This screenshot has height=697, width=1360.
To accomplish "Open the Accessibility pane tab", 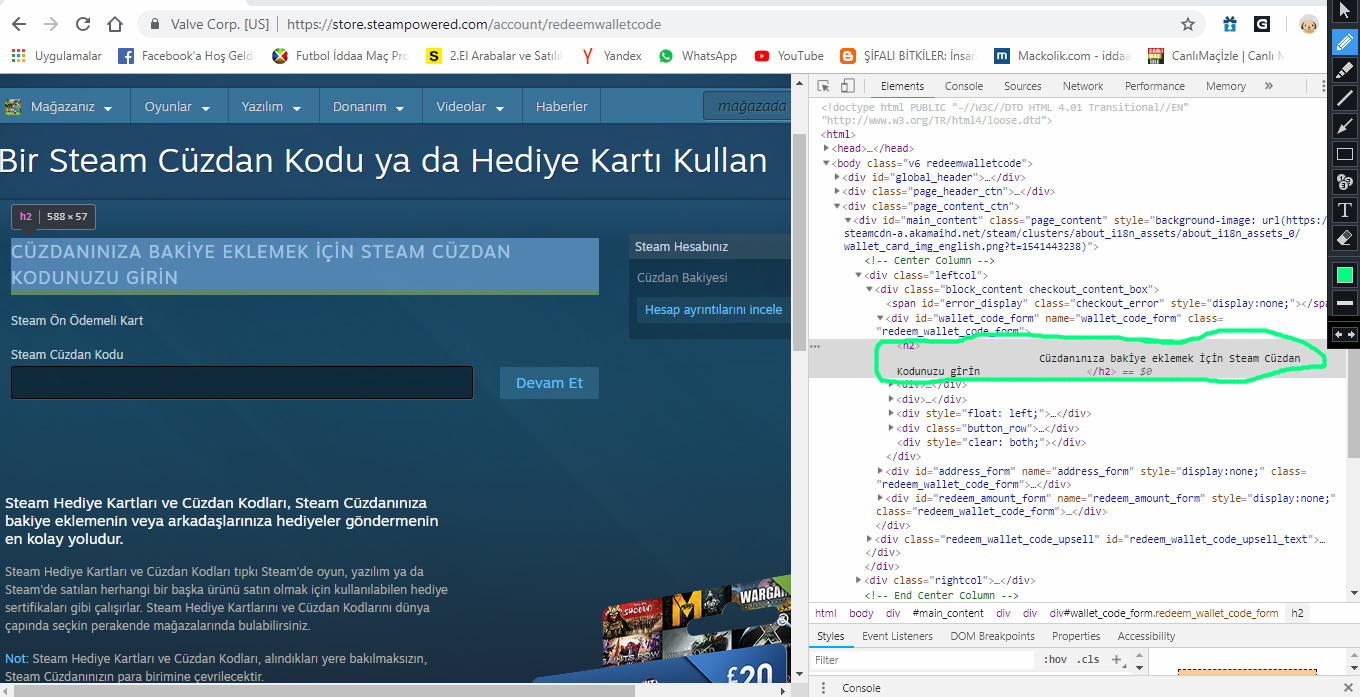I will pyautogui.click(x=1146, y=636).
